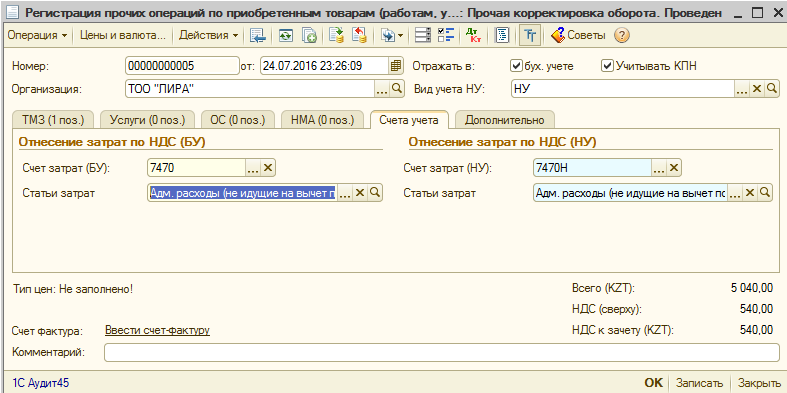Click the Организация field with ТОО ЛИРА
The height and width of the screenshot is (393, 787).
[250, 89]
